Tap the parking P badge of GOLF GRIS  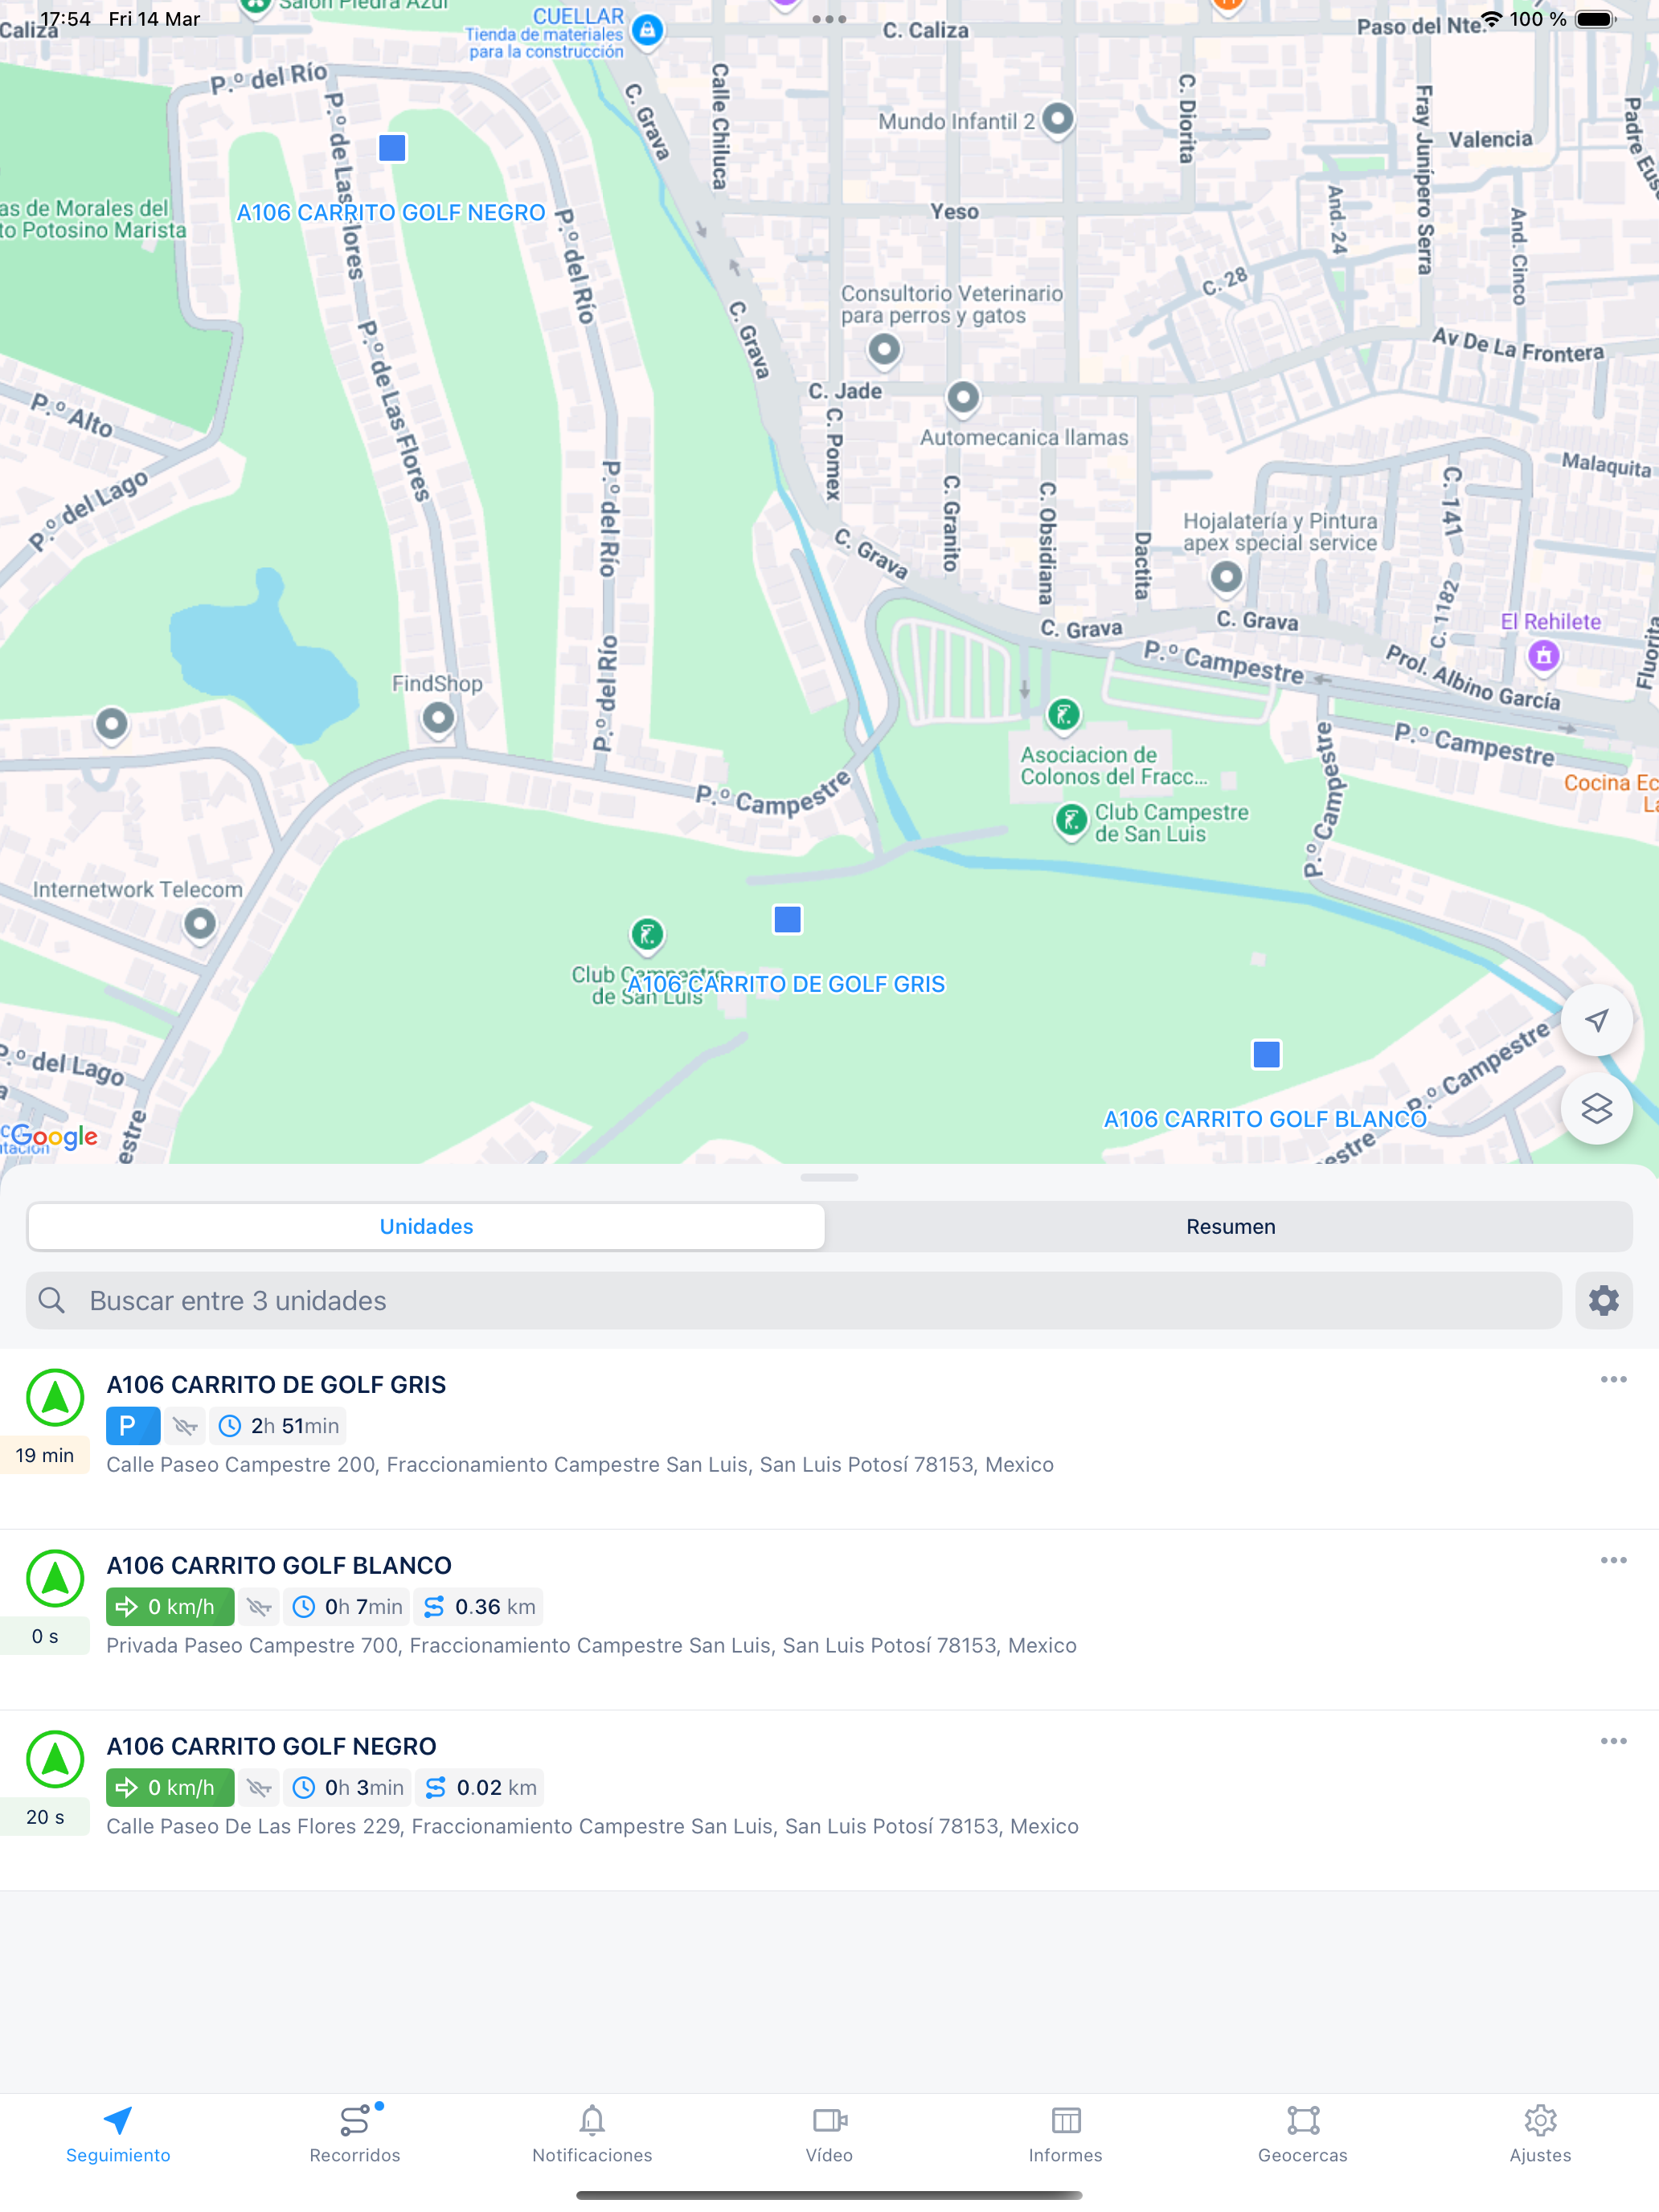click(133, 1426)
